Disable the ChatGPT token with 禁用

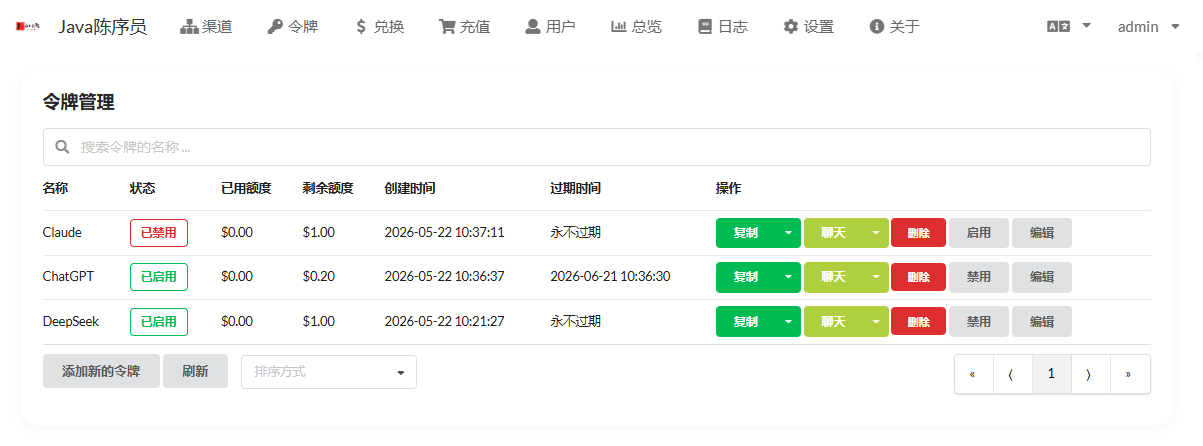point(978,277)
